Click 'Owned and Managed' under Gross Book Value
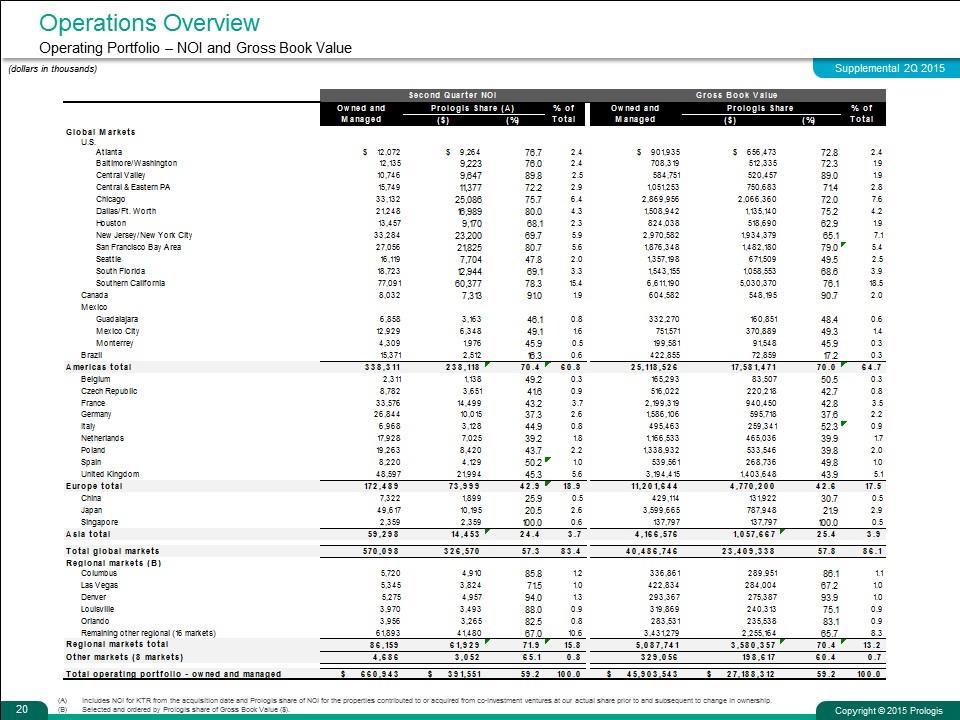Screen dimensions: 960x720 click(x=635, y=113)
